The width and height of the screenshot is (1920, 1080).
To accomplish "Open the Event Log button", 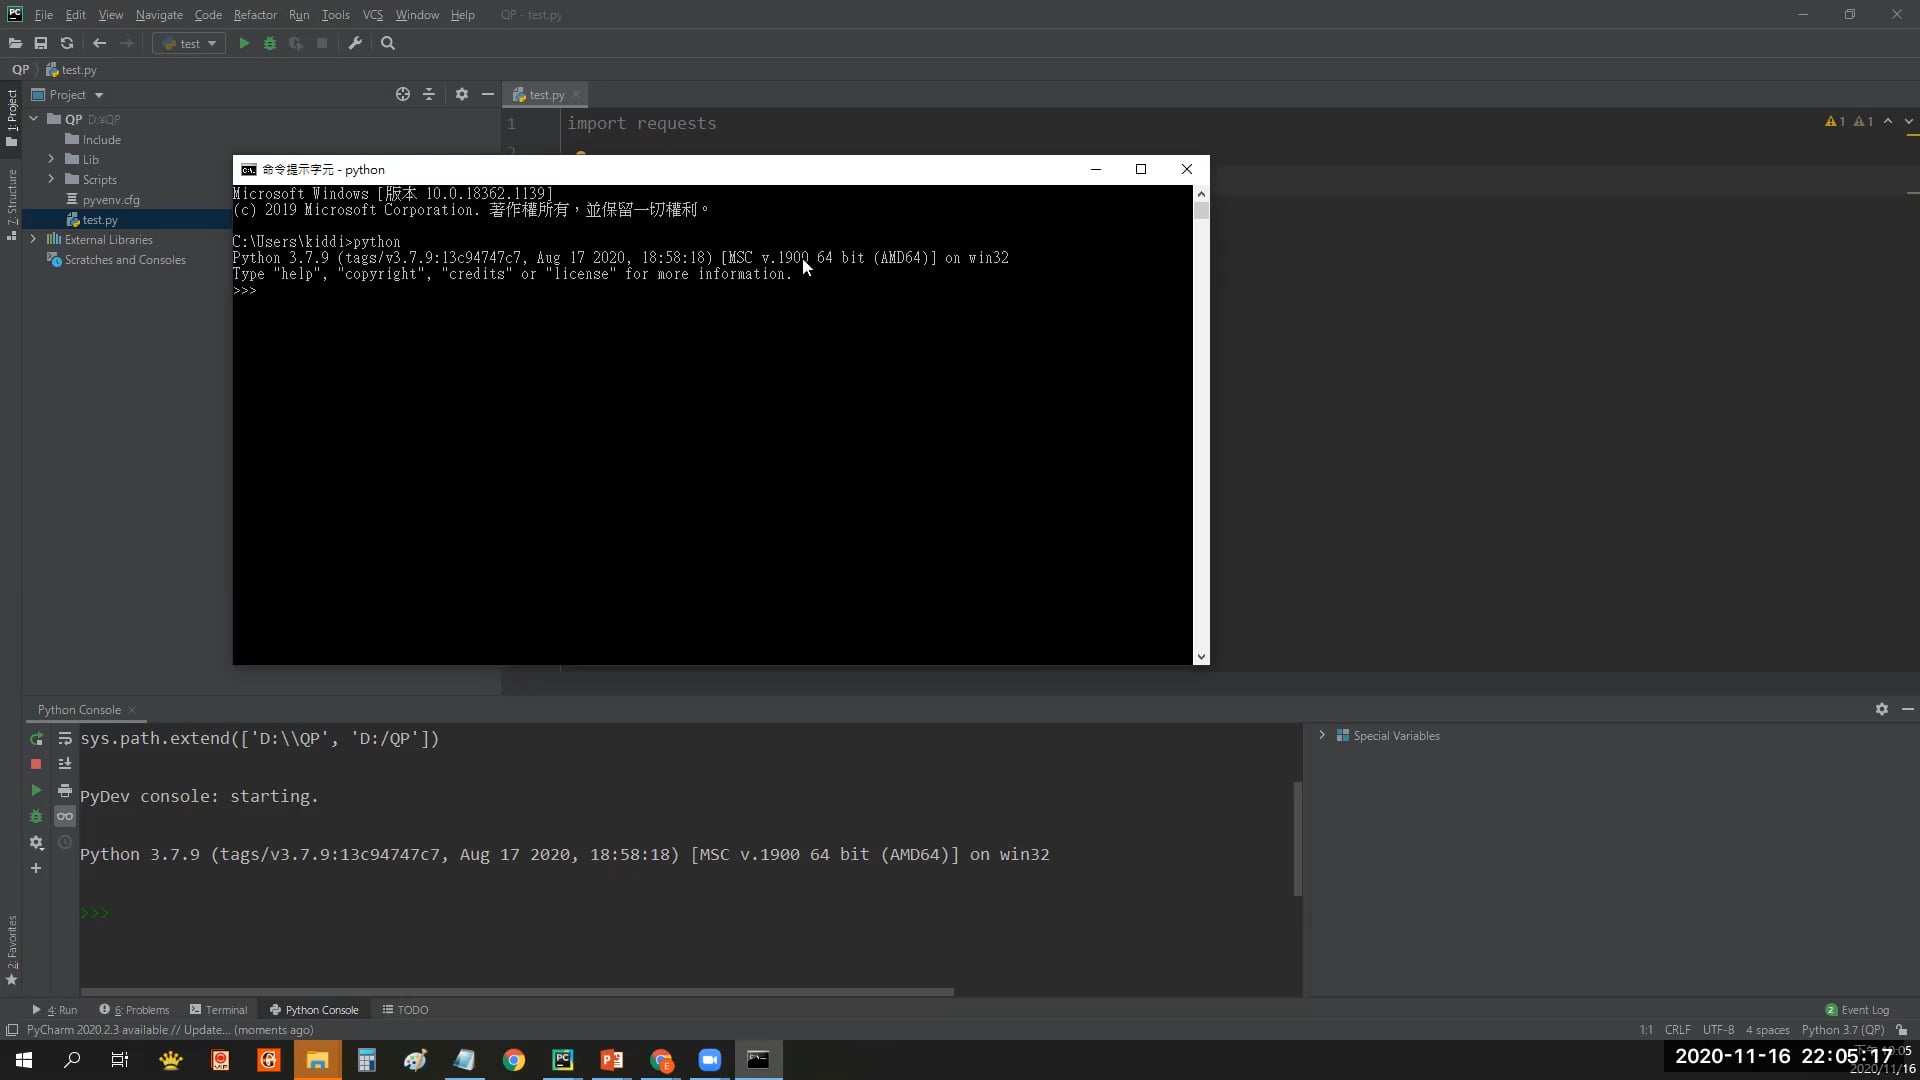I will click(x=1858, y=1010).
